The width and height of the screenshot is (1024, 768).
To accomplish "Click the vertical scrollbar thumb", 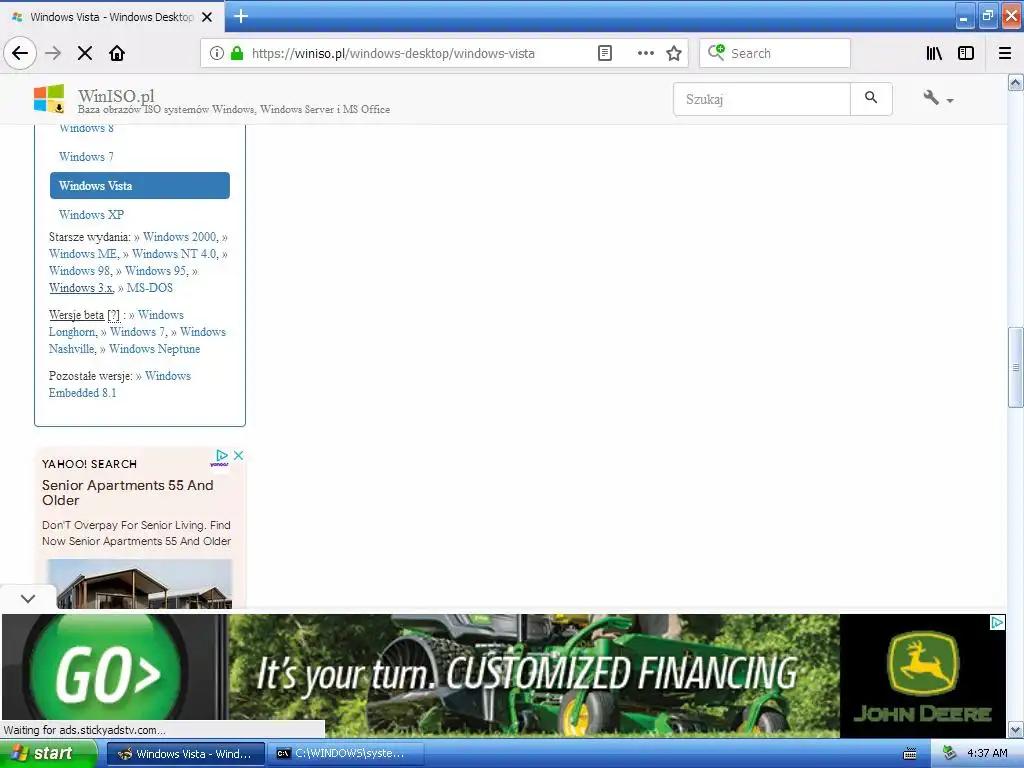I will coord(1016,367).
